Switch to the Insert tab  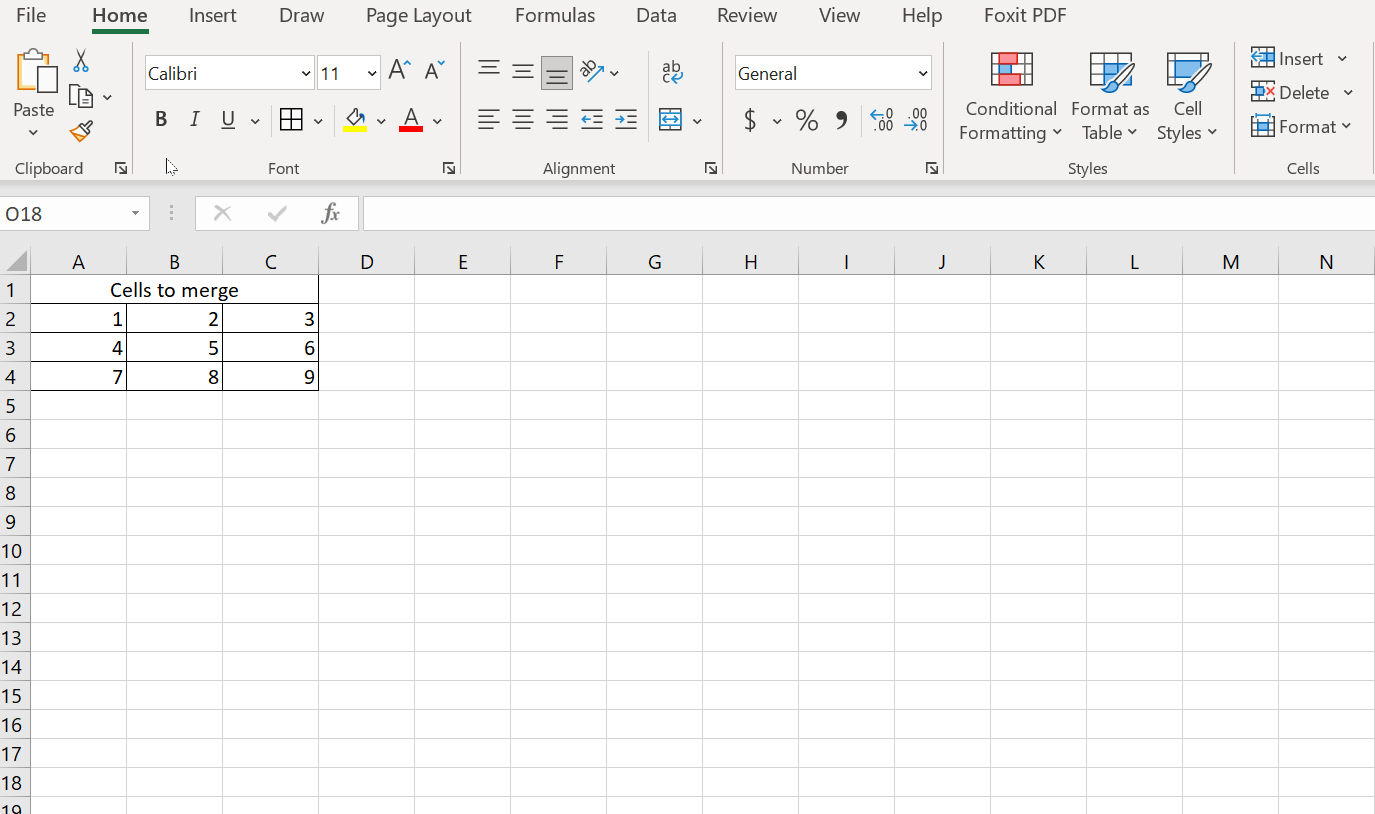pos(213,15)
